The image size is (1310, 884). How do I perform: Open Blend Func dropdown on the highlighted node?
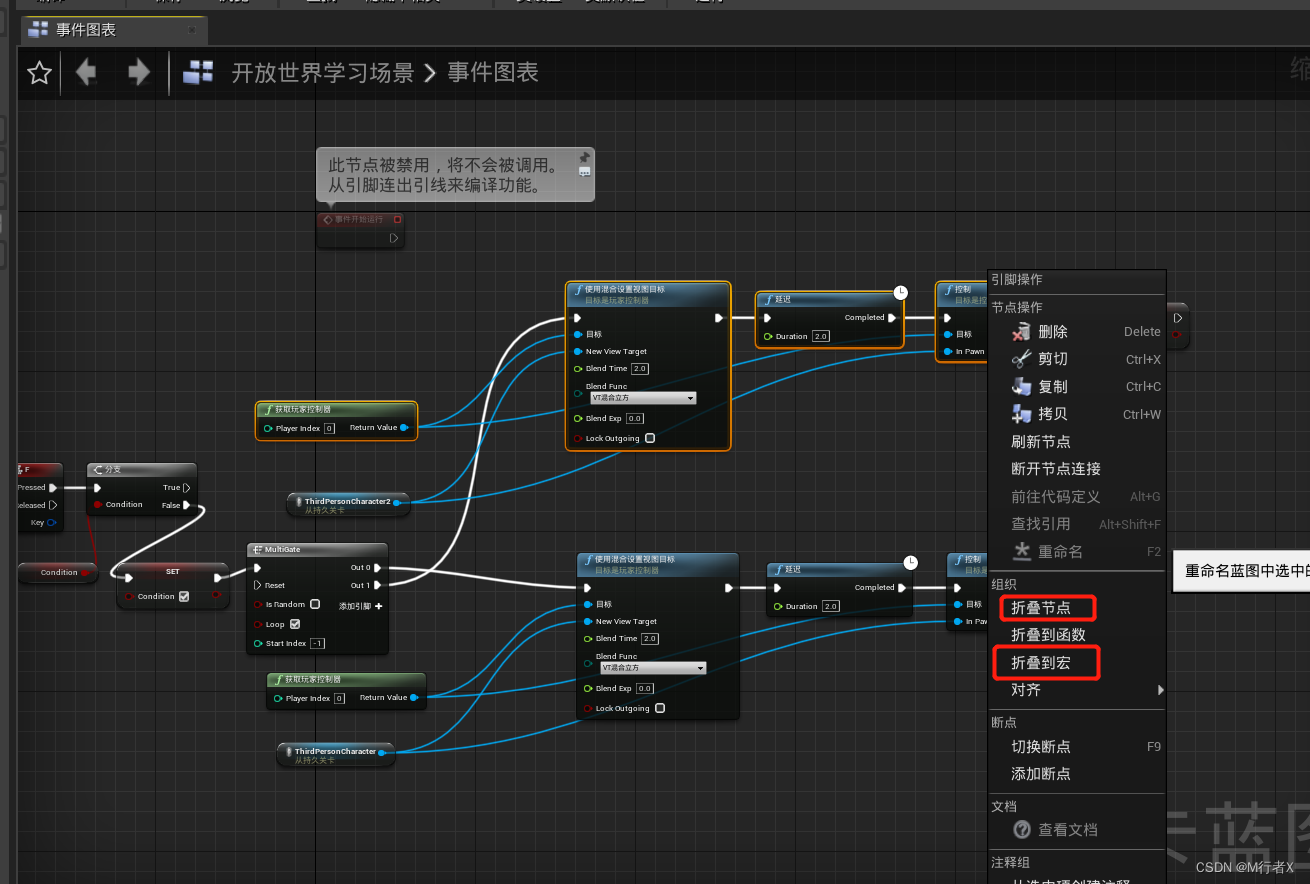(641, 397)
